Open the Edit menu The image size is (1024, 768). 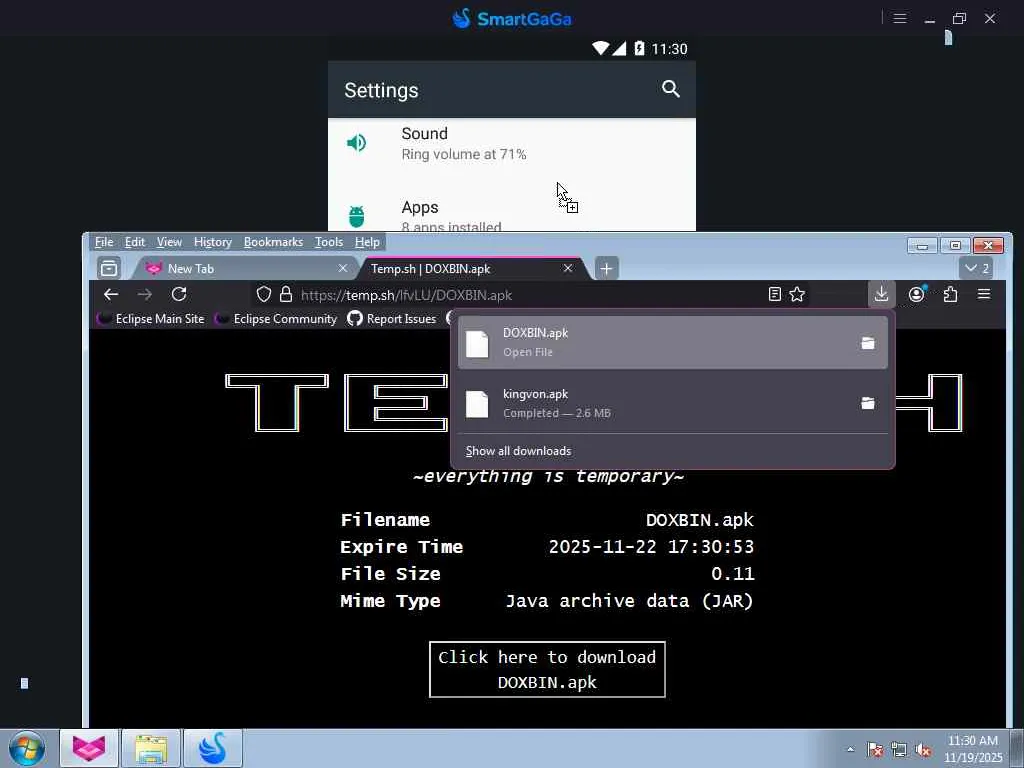(x=135, y=242)
